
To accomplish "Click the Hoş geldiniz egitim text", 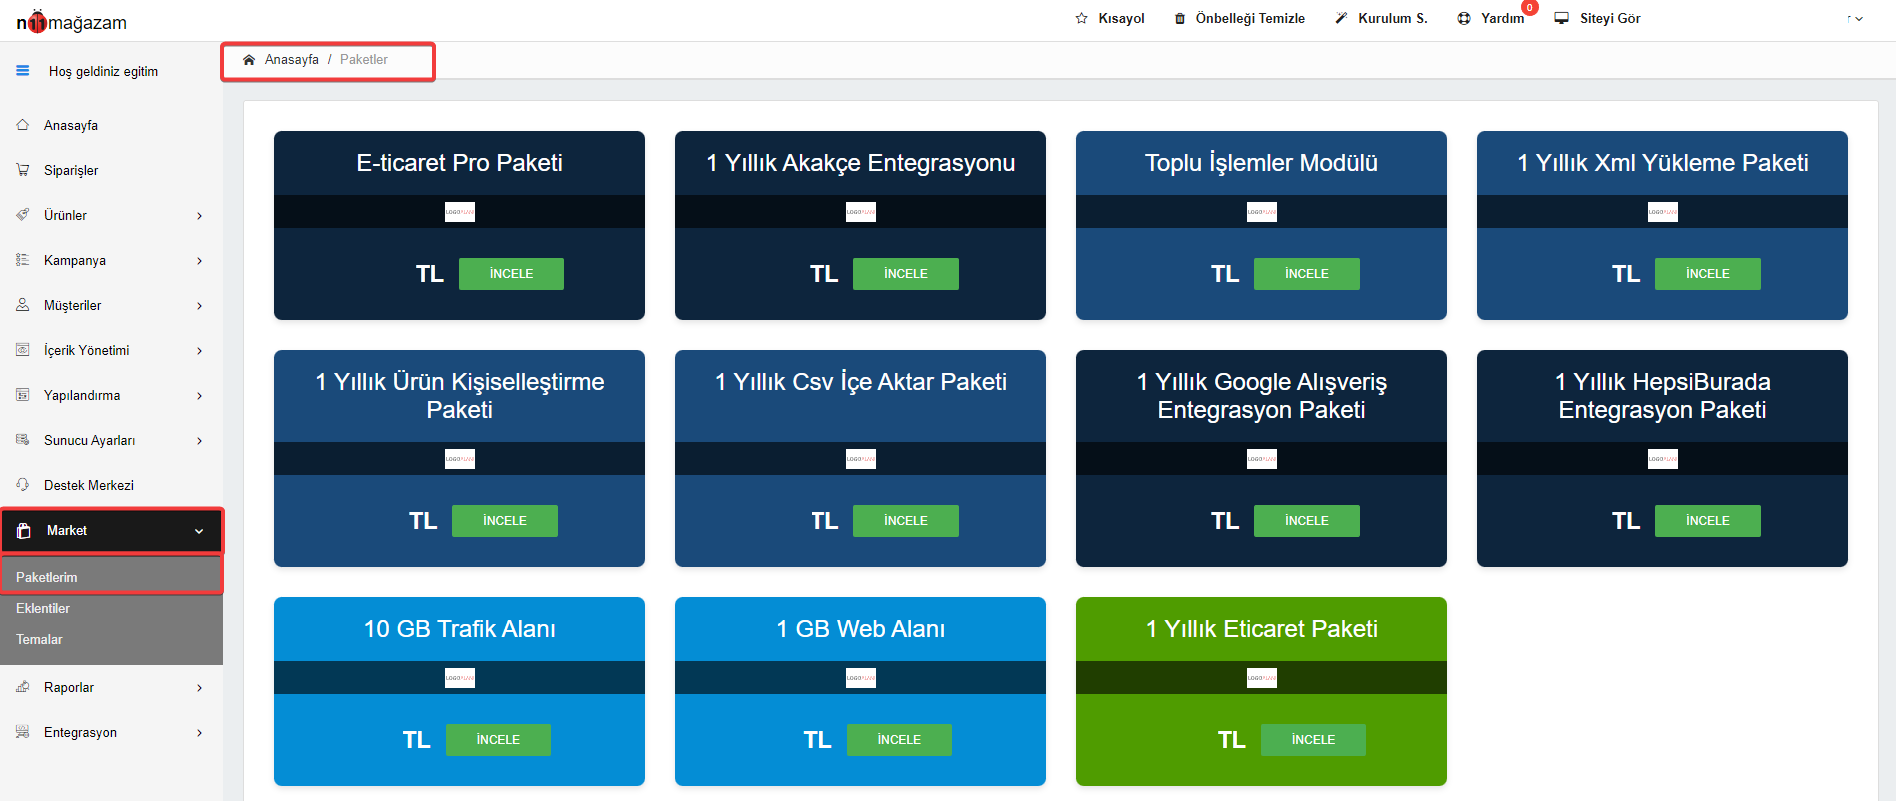I will coord(103,71).
